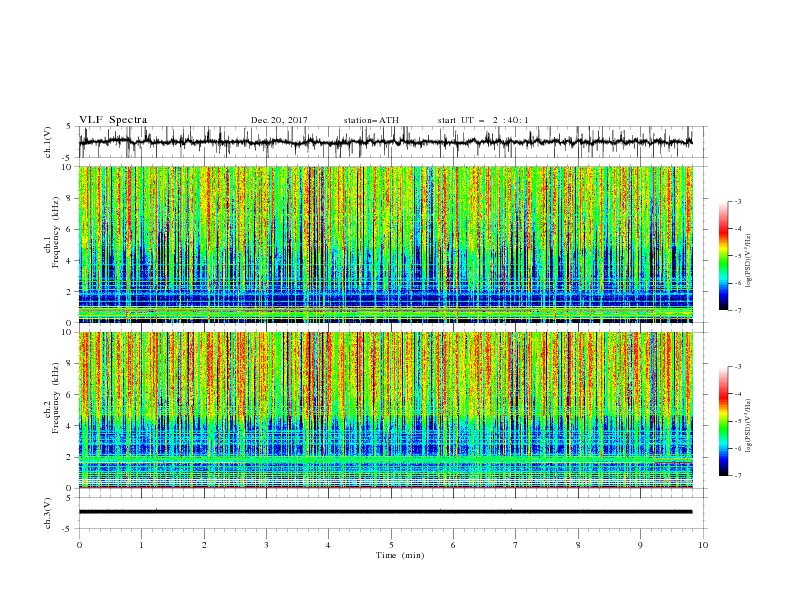The image size is (792, 612).
Task: Click the "-3" label on upper color bar
Action: pos(737,201)
